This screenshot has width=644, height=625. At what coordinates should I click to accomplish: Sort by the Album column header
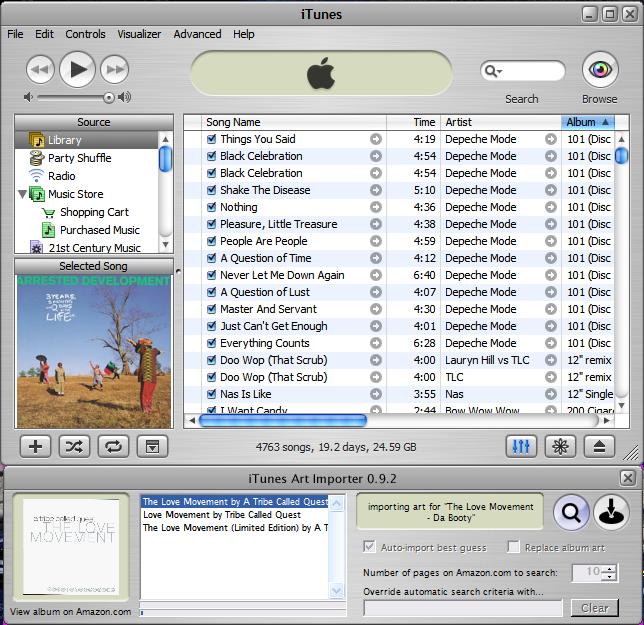pyautogui.click(x=587, y=122)
